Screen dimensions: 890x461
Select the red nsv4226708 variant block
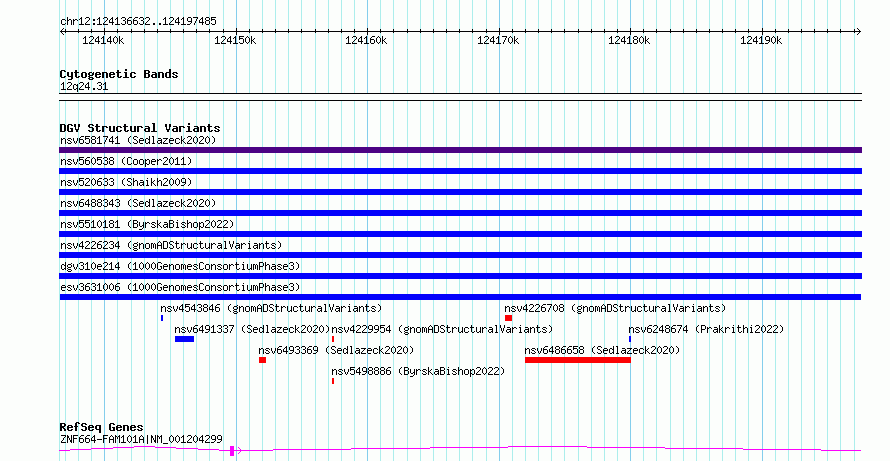[509, 318]
